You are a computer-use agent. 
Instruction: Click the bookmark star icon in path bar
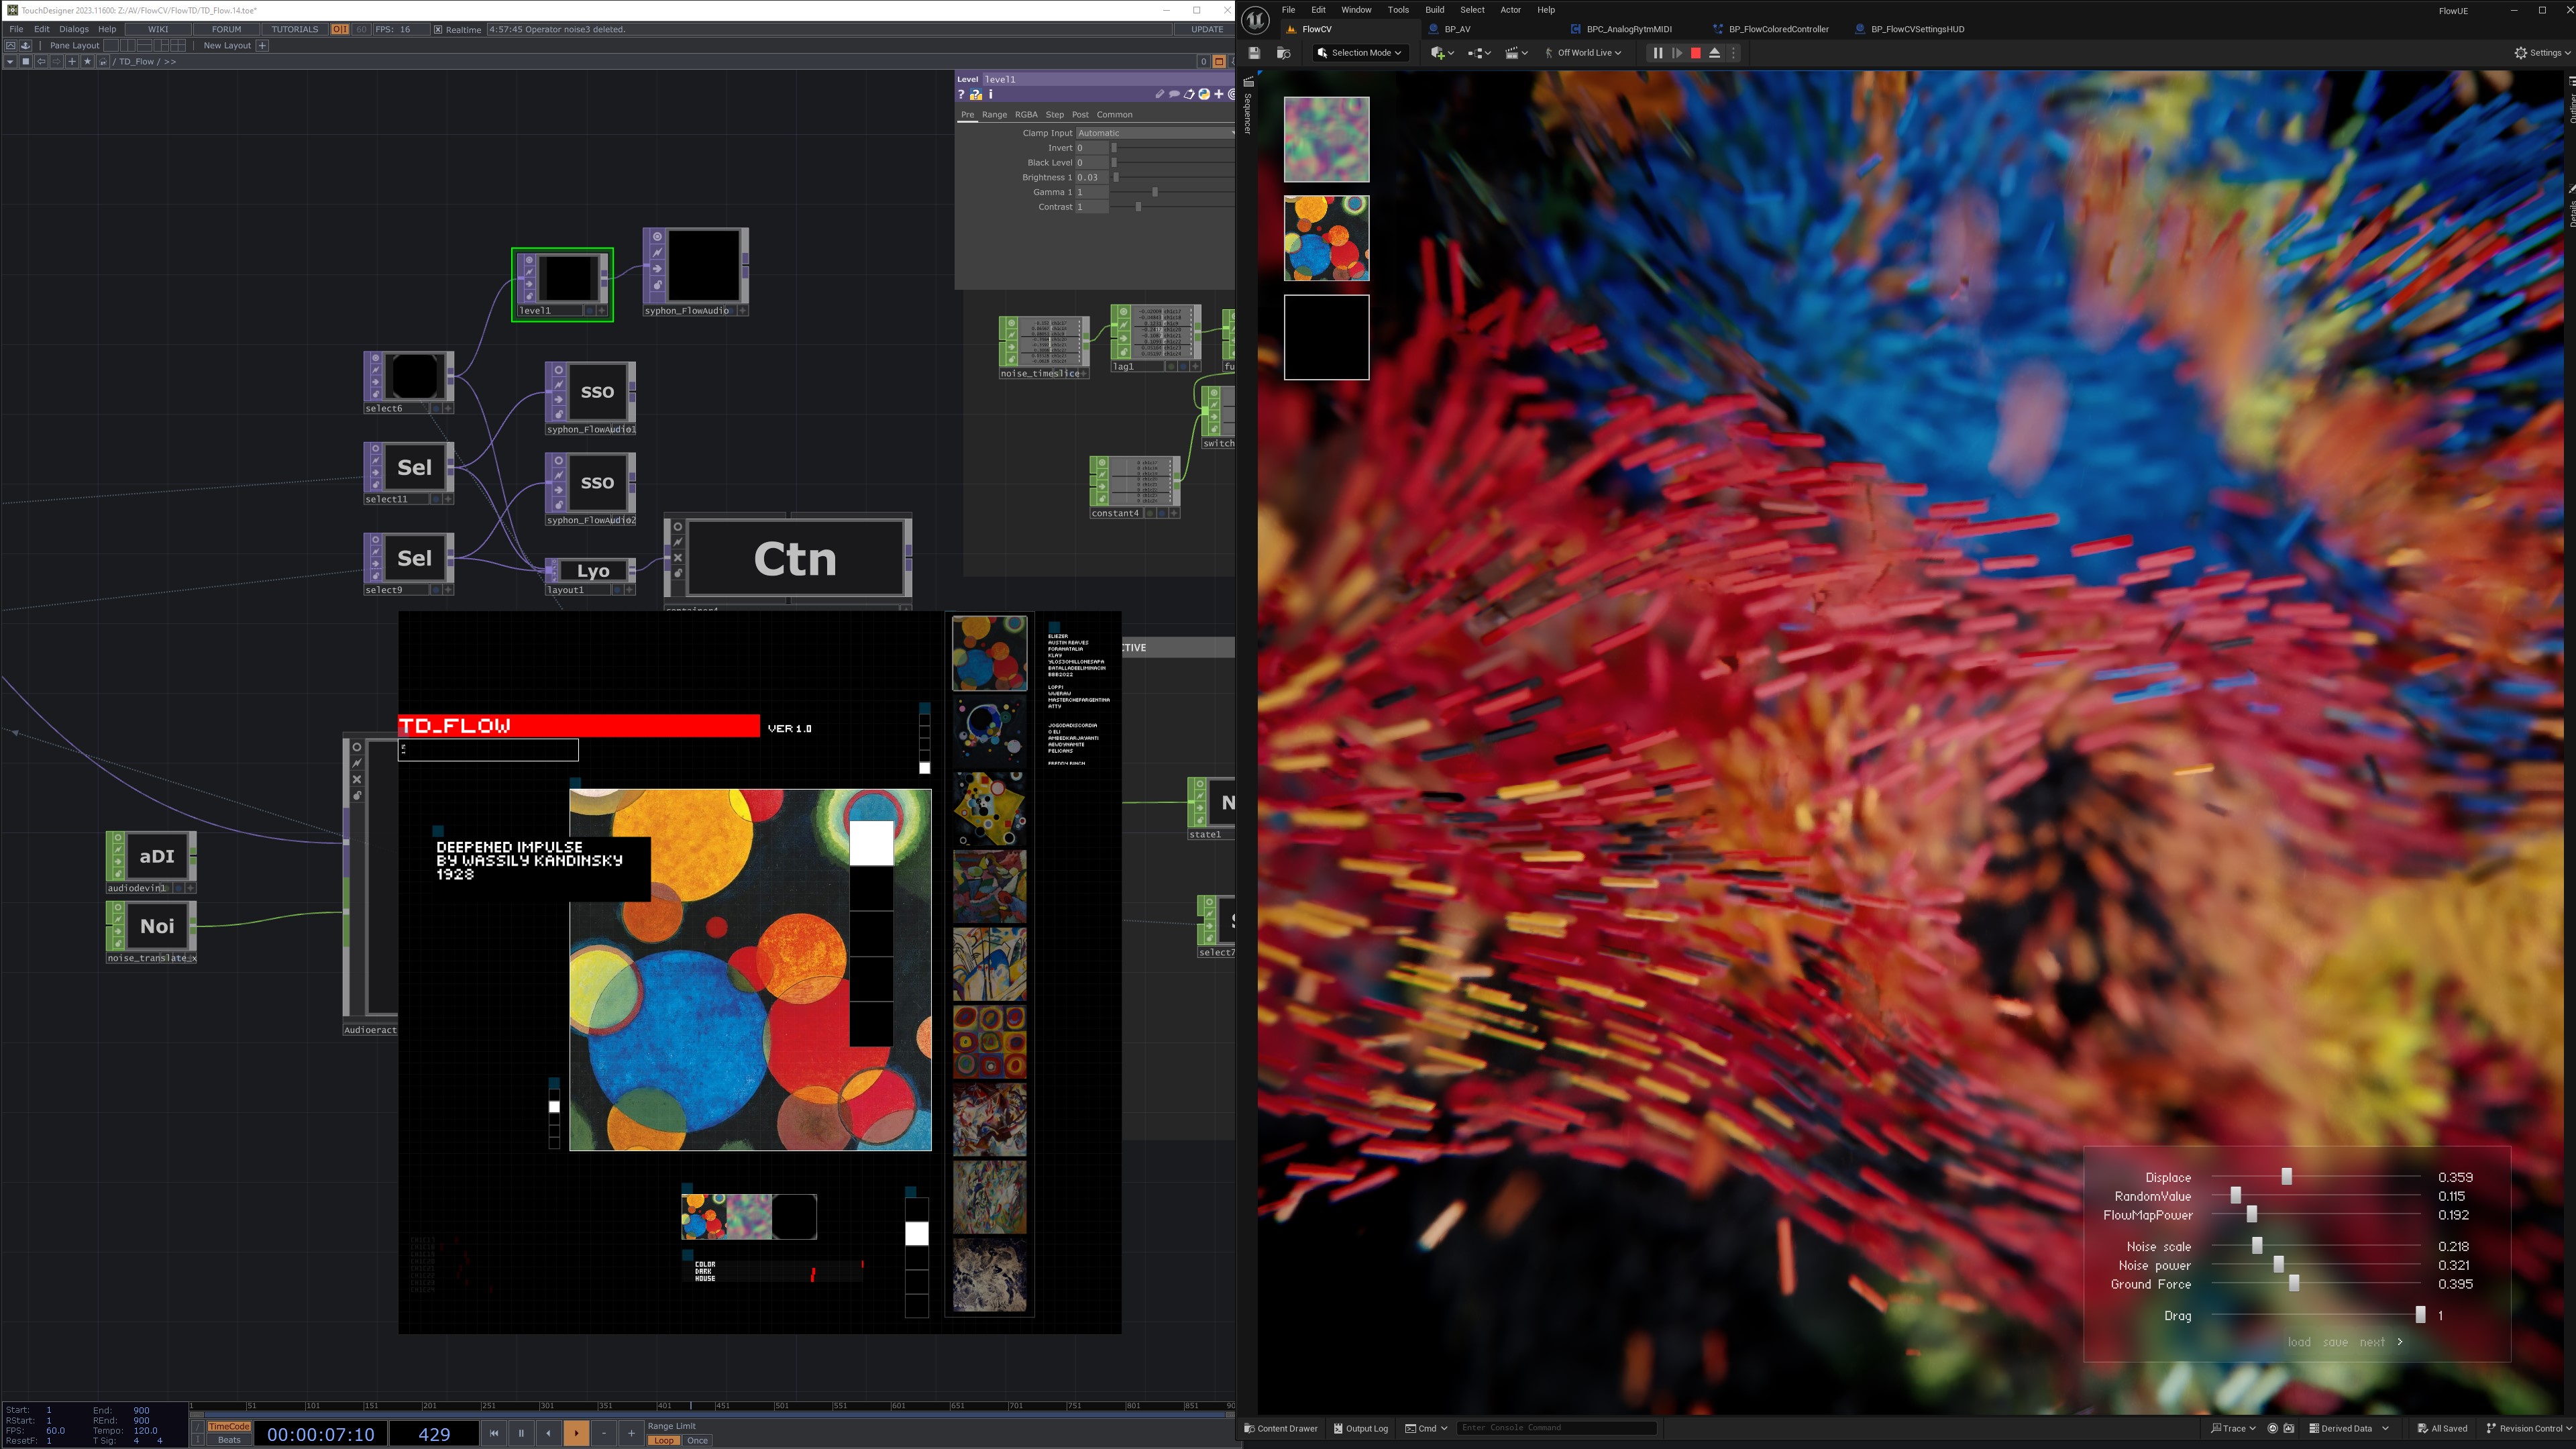coord(87,61)
